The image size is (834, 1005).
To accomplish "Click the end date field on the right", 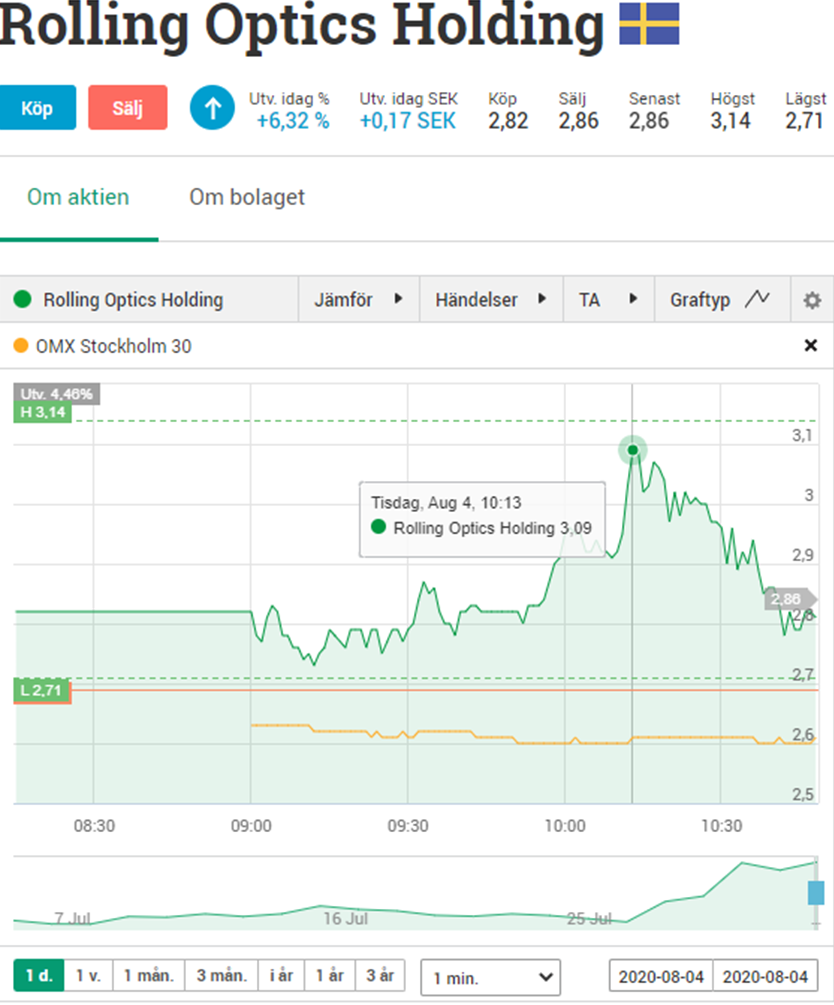I will [765, 977].
